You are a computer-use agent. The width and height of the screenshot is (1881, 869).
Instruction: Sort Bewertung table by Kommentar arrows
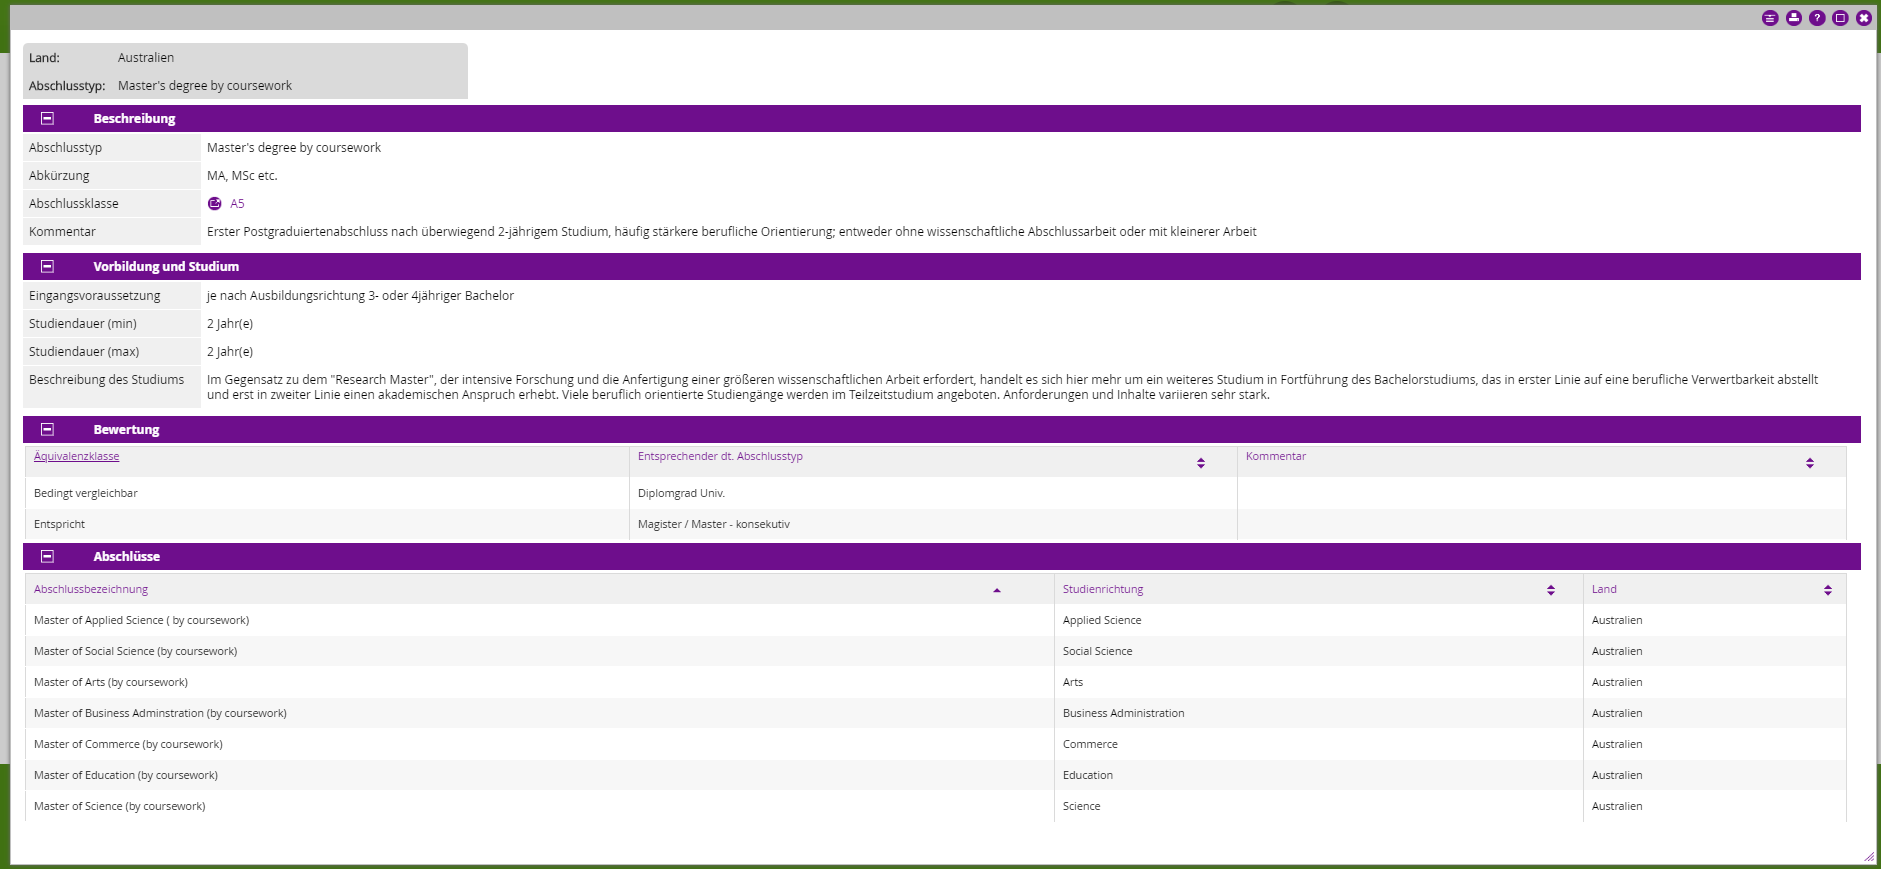pos(1809,463)
